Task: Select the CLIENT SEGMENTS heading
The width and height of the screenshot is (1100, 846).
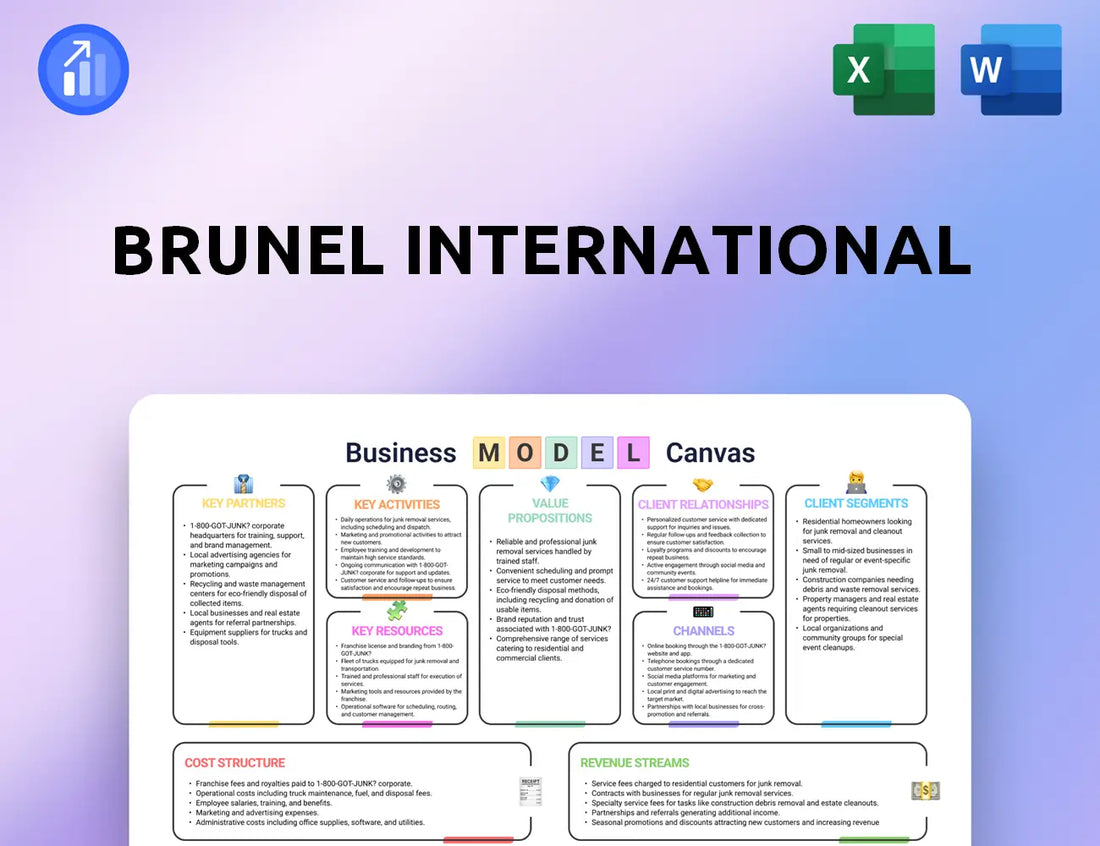Action: (x=856, y=504)
